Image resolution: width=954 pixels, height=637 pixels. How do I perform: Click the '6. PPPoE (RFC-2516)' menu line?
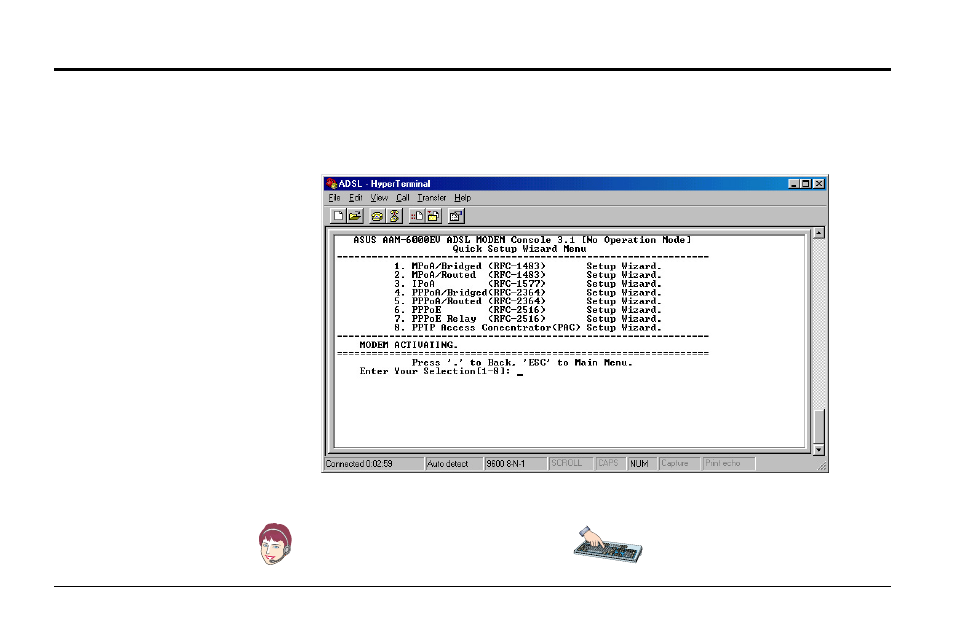(527, 310)
